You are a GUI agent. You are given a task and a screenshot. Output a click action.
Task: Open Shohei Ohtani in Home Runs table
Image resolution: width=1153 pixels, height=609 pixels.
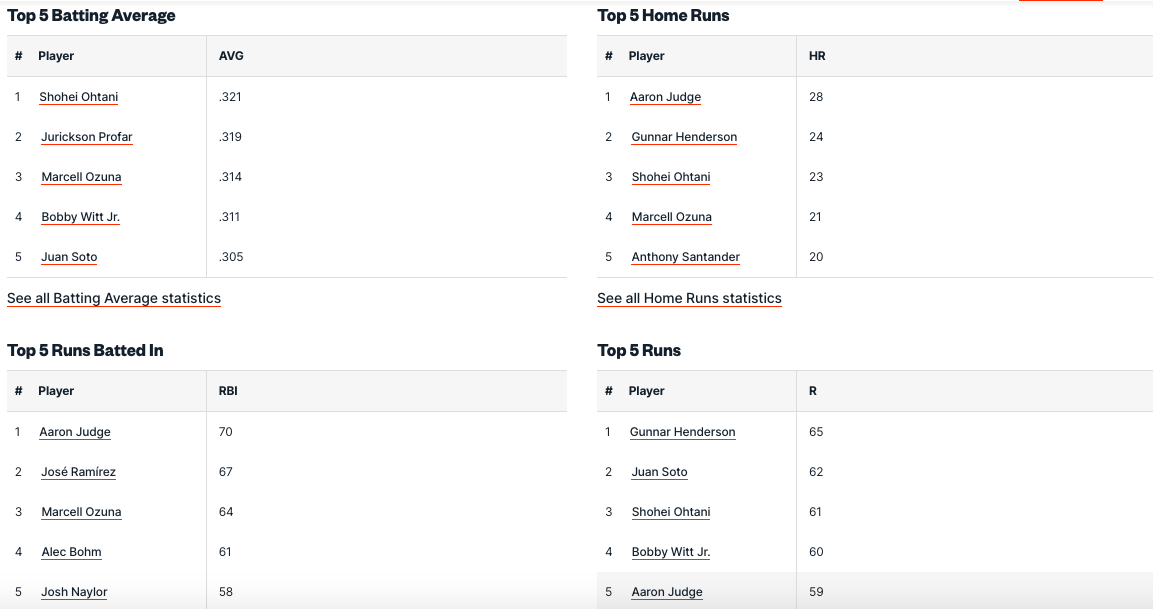(x=671, y=177)
